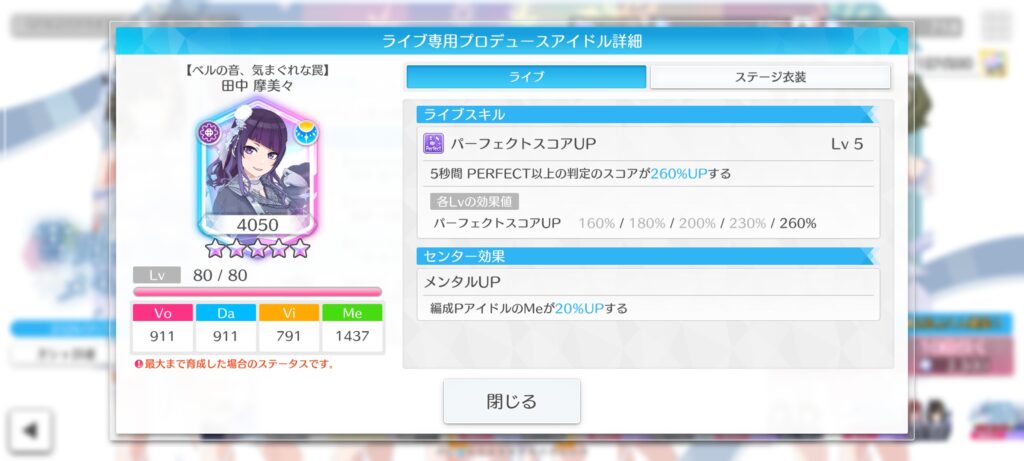The image size is (1024, 461).
Task: Click the Vo stat box
Action: [163, 328]
